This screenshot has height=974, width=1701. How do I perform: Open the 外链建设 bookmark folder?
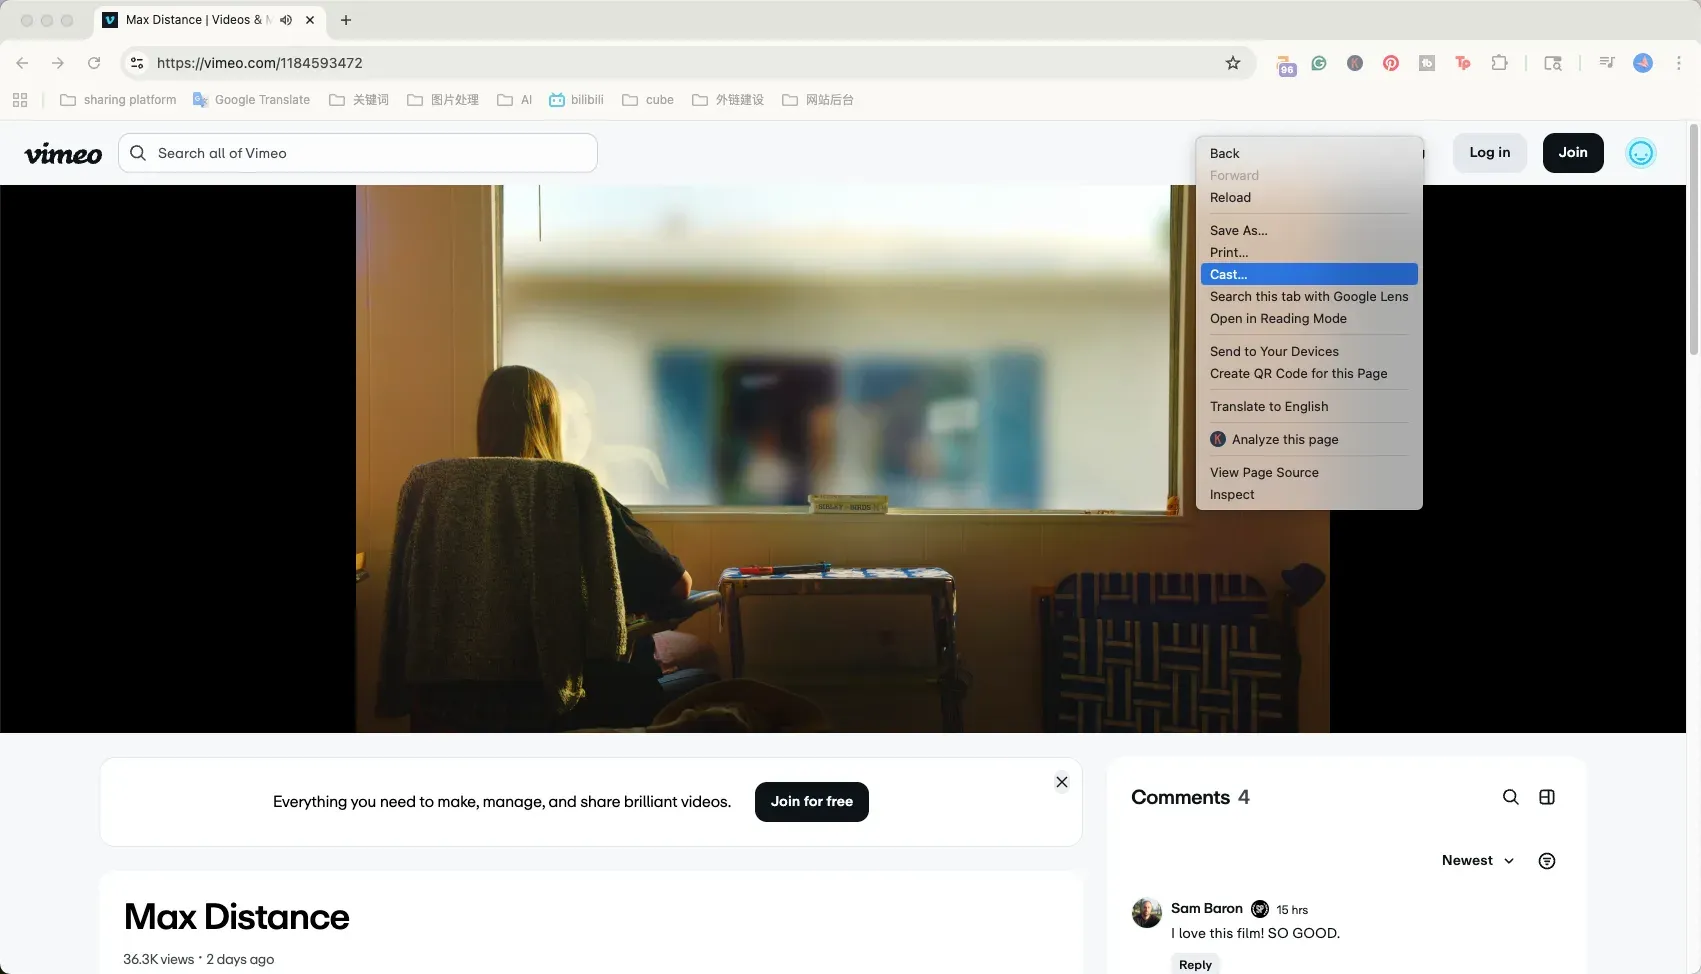pos(728,100)
